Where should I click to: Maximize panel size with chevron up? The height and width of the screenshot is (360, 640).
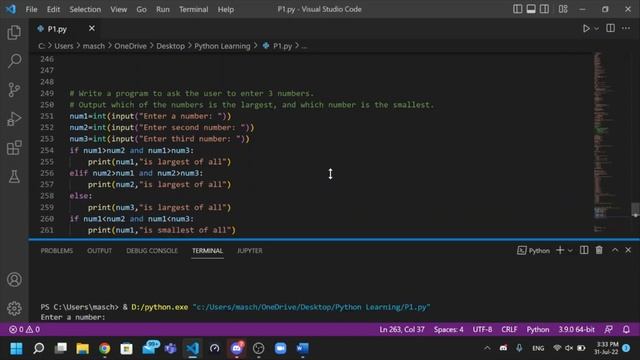coord(615,250)
